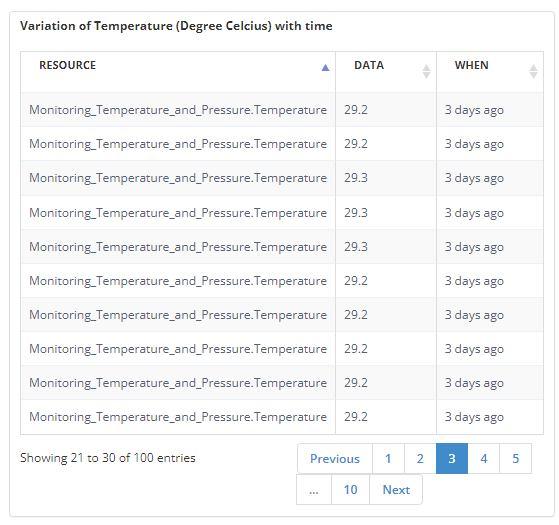Open page 1 of the table

pyautogui.click(x=388, y=458)
